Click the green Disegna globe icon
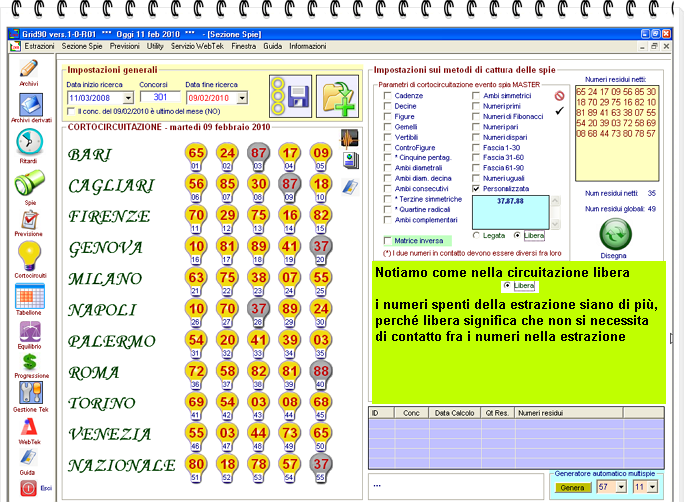The height and width of the screenshot is (502, 684). (615, 234)
